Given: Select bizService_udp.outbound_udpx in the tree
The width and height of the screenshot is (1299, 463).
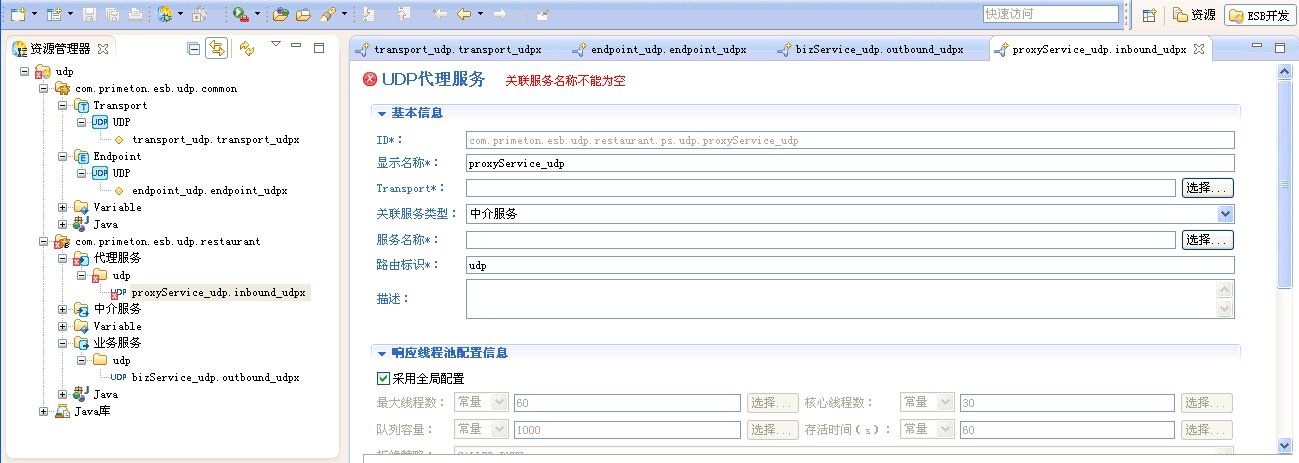Looking at the screenshot, I should click(215, 378).
